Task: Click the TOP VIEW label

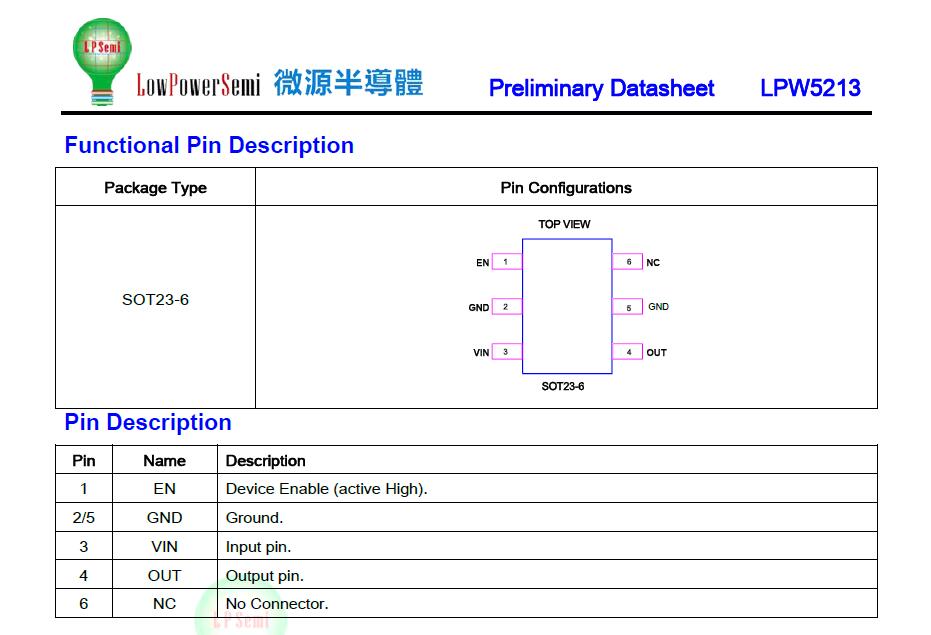Action: 564,224
